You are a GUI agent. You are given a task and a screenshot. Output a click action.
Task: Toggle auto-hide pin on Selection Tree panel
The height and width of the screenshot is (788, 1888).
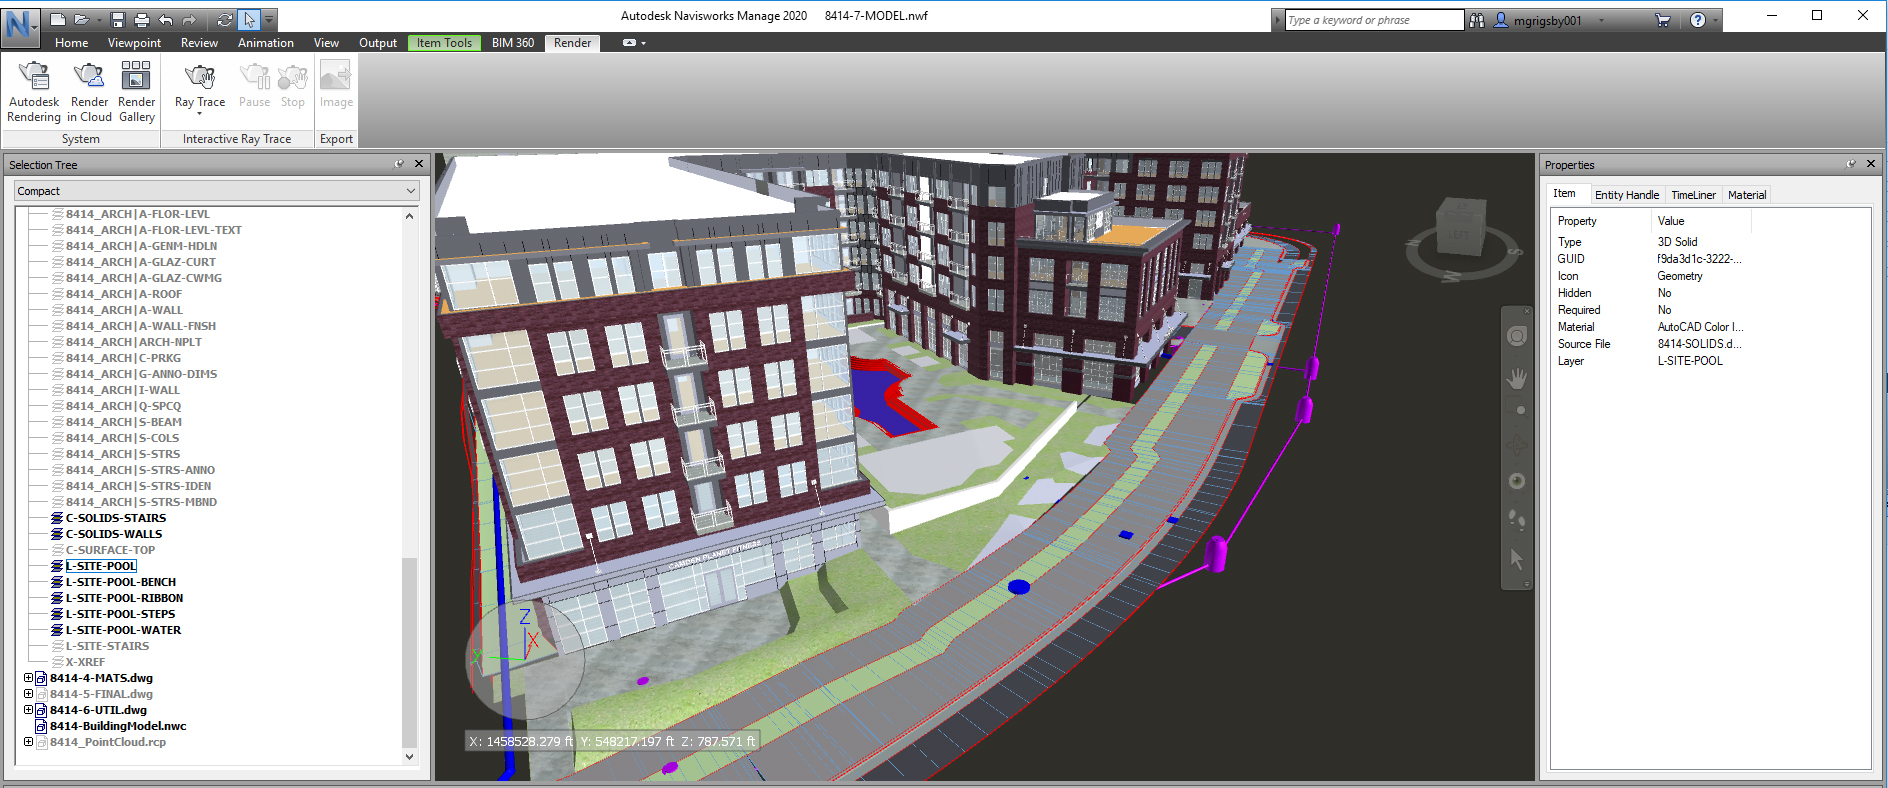click(x=400, y=164)
